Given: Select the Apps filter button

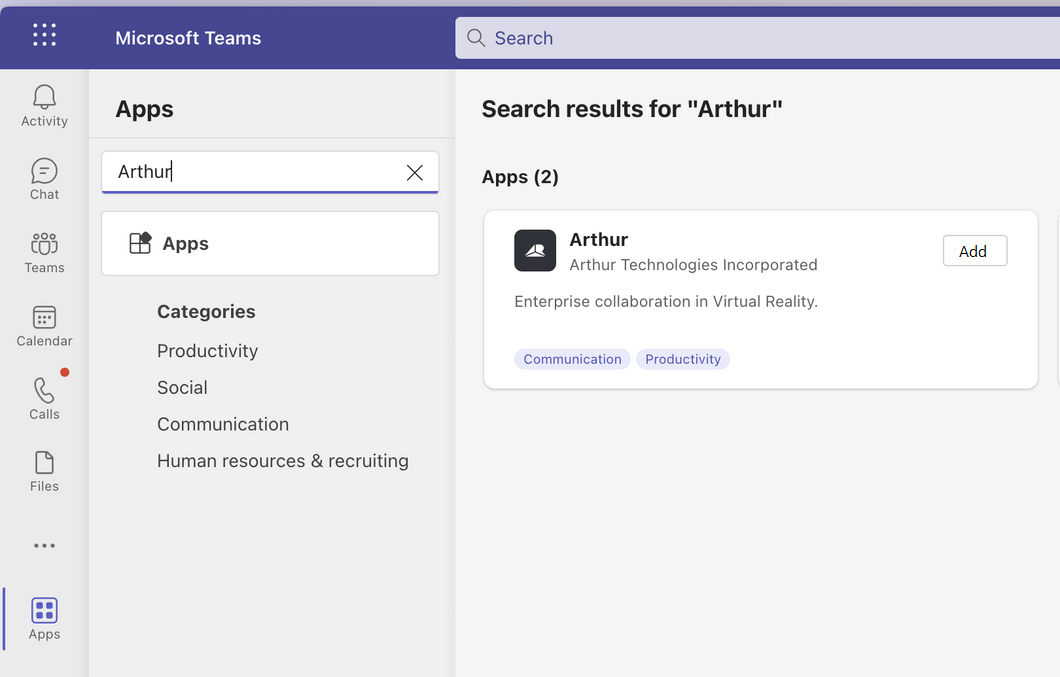Looking at the screenshot, I should click(269, 243).
